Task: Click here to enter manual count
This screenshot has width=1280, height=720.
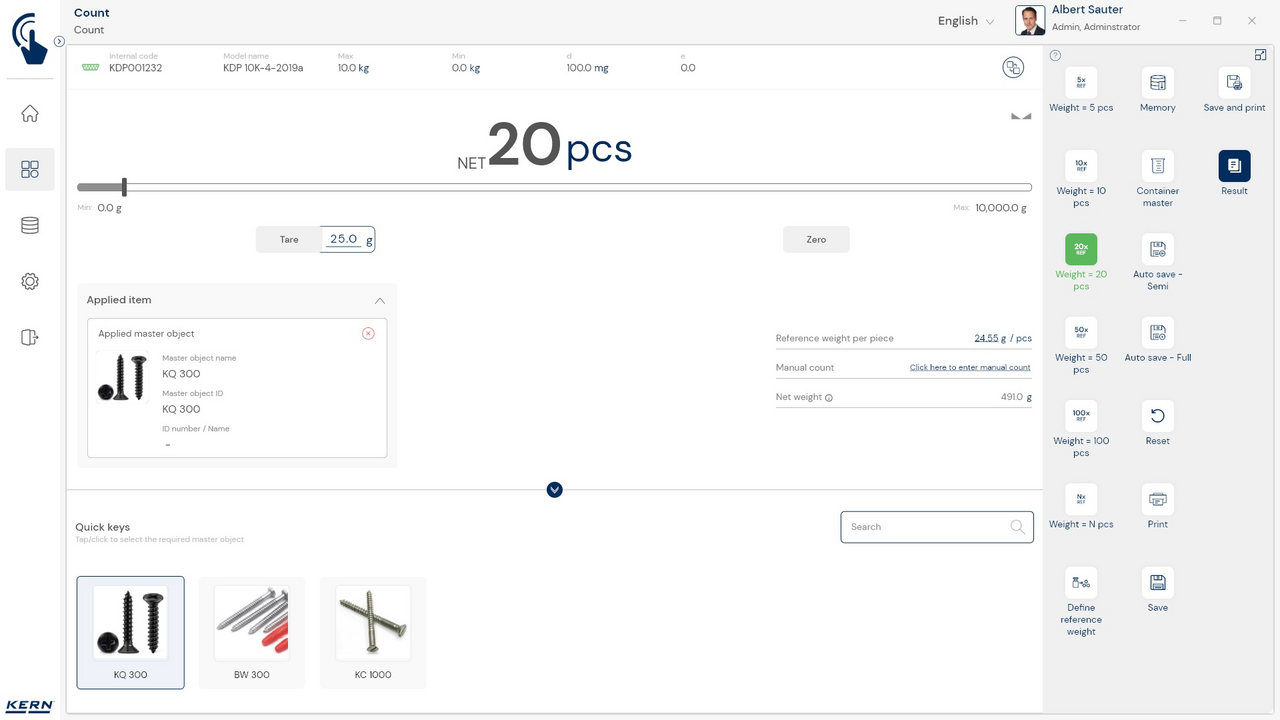Action: [969, 368]
